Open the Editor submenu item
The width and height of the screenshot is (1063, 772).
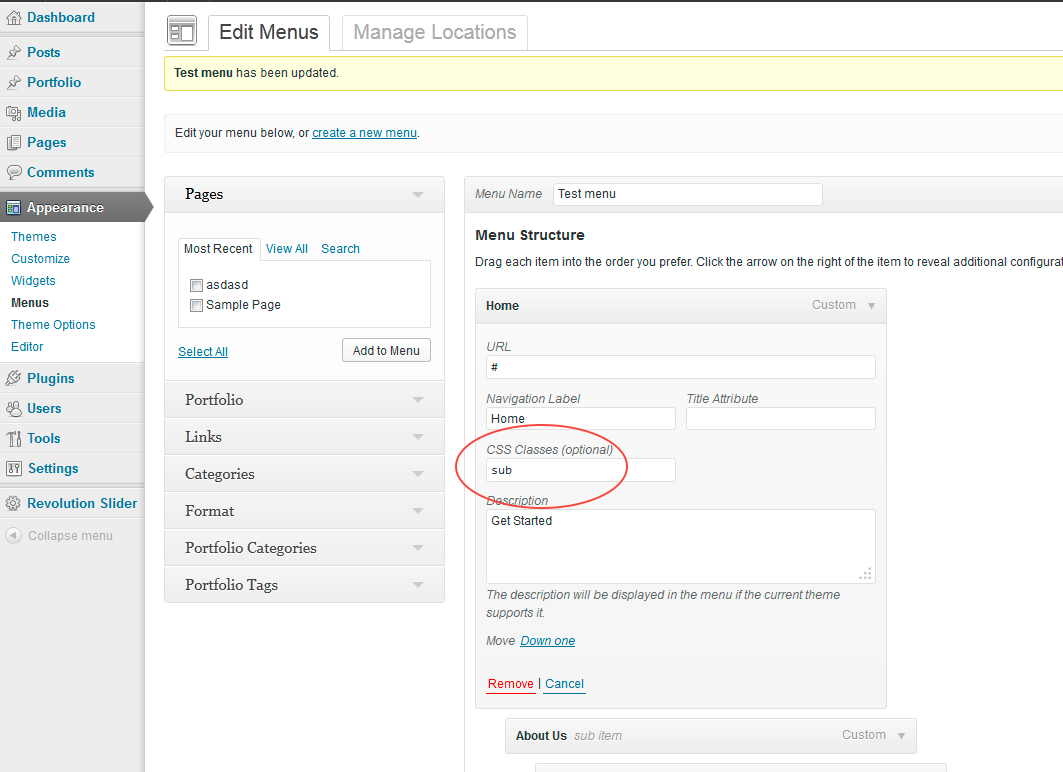point(27,346)
